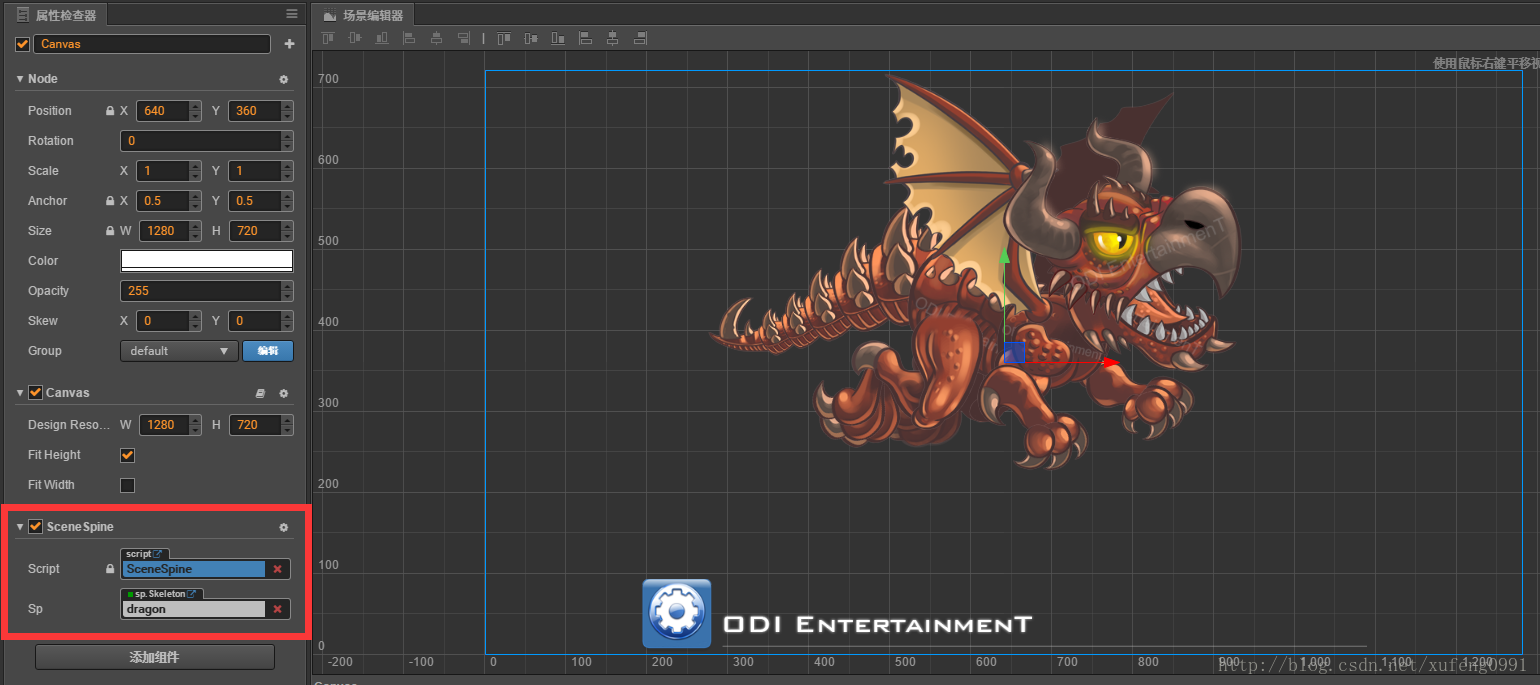The height and width of the screenshot is (685, 1540).
Task: Open the inspector panel hamburger menu
Action: (x=291, y=14)
